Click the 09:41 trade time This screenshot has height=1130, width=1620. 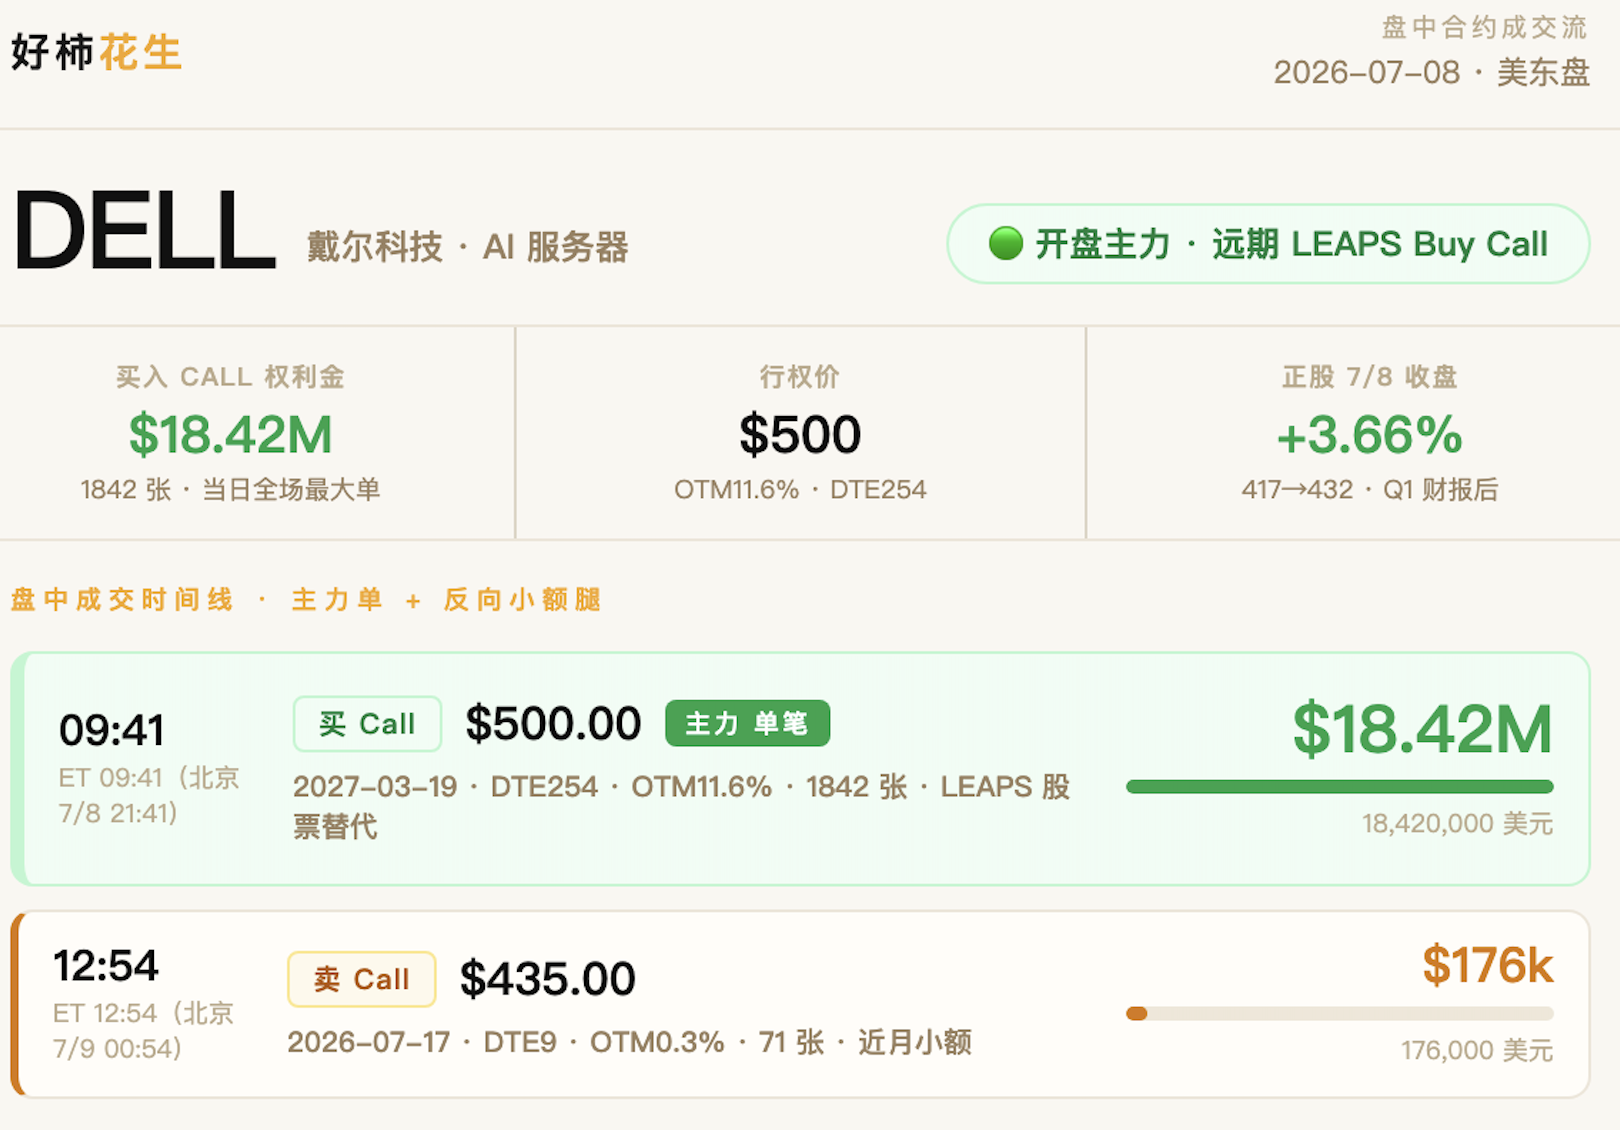[x=112, y=730]
